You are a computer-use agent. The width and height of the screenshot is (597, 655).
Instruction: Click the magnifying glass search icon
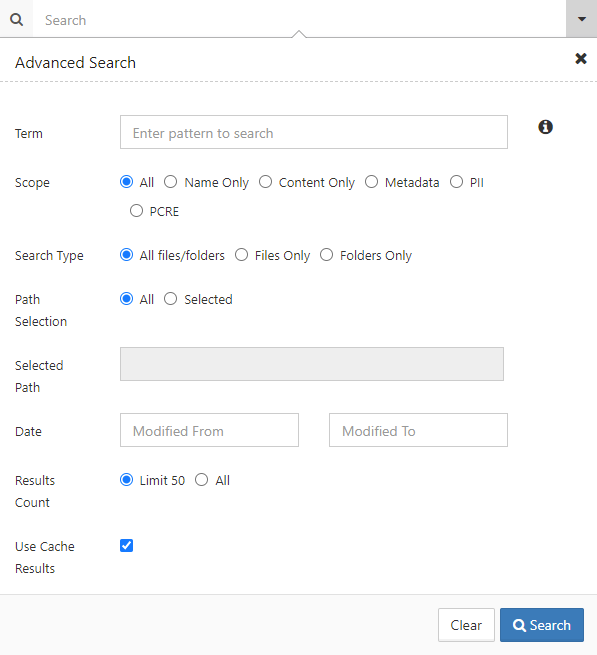[16, 19]
